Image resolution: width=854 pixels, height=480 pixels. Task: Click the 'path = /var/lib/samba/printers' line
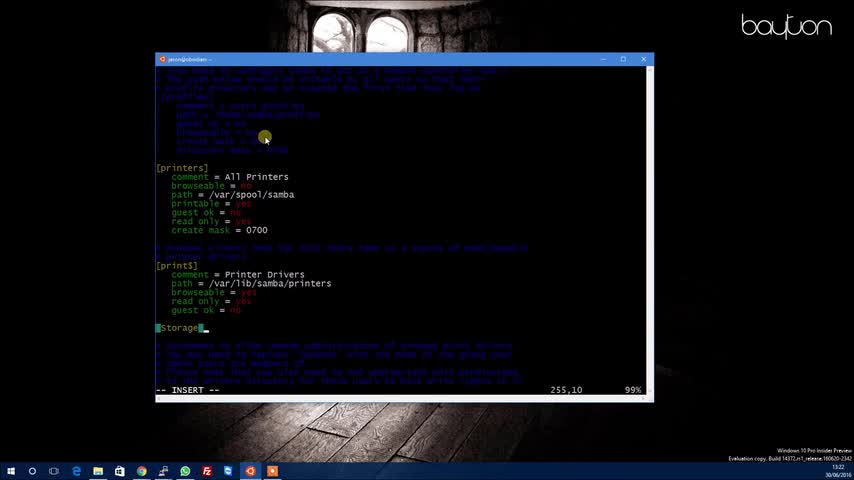(251, 284)
